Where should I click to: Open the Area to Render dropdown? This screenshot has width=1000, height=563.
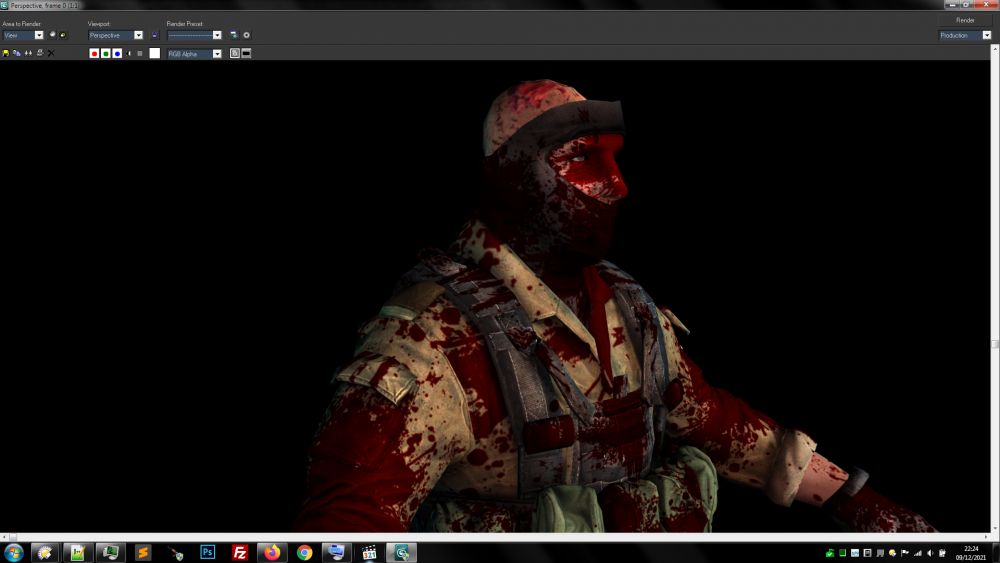click(39, 35)
